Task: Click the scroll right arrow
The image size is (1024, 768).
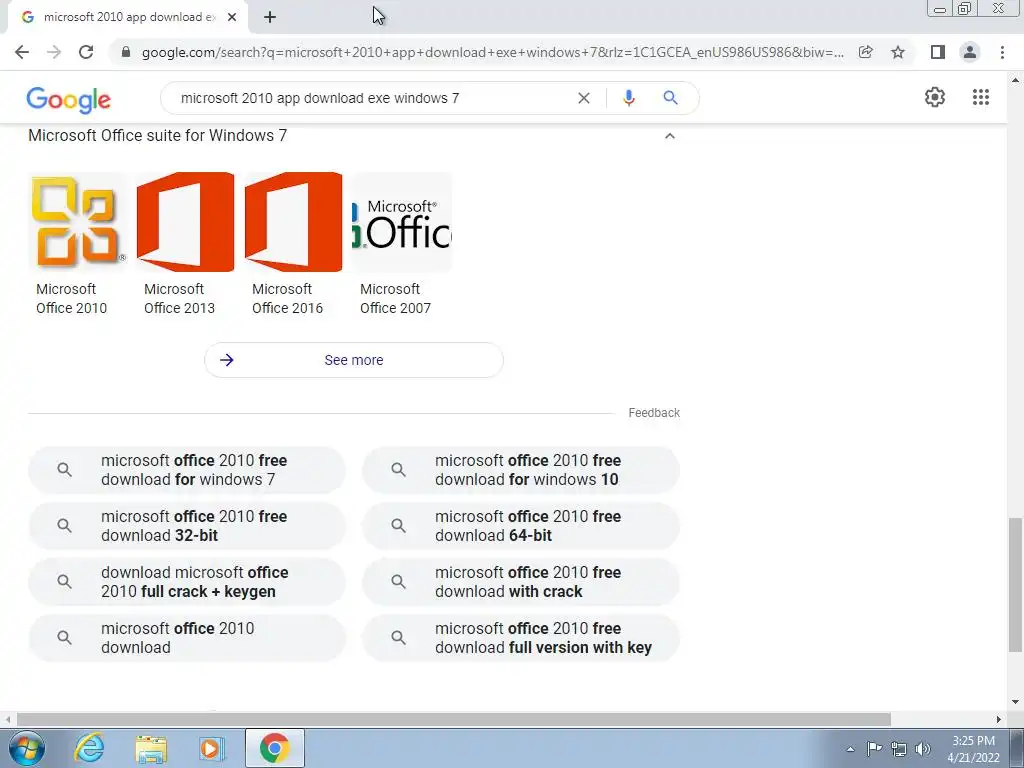Action: click(999, 719)
